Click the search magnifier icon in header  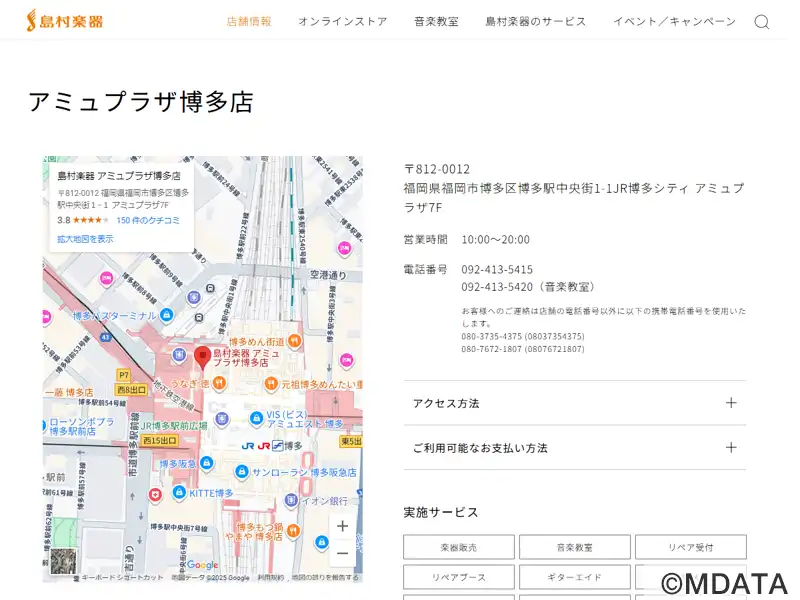761,22
